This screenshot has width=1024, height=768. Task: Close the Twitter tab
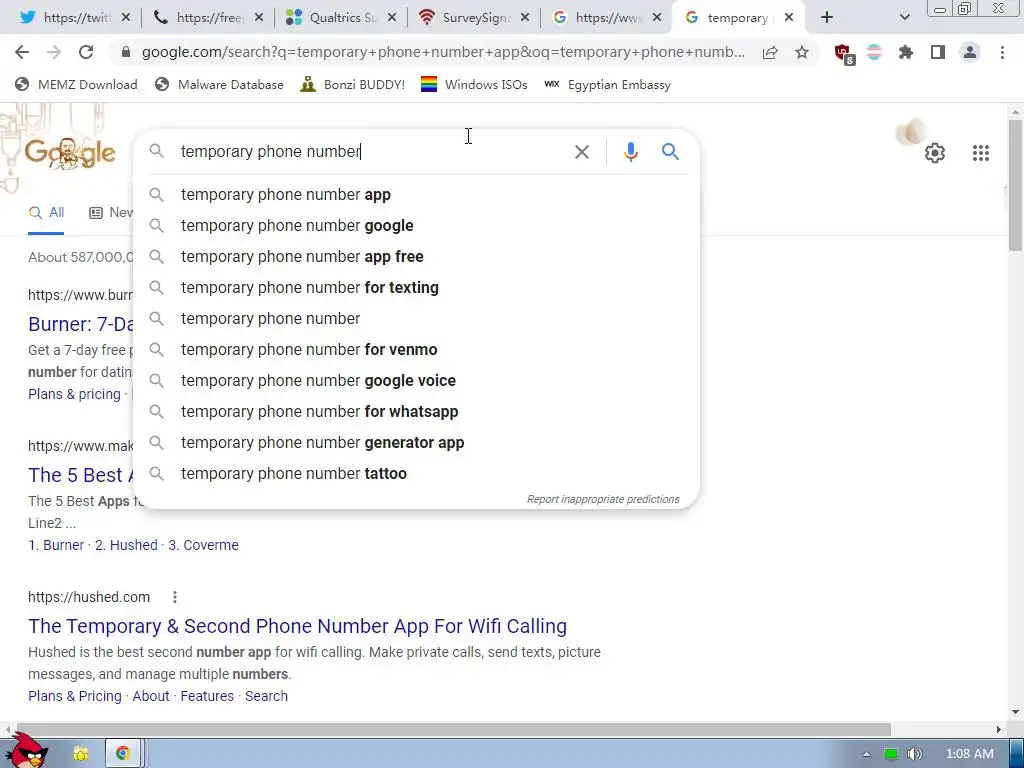(x=126, y=18)
